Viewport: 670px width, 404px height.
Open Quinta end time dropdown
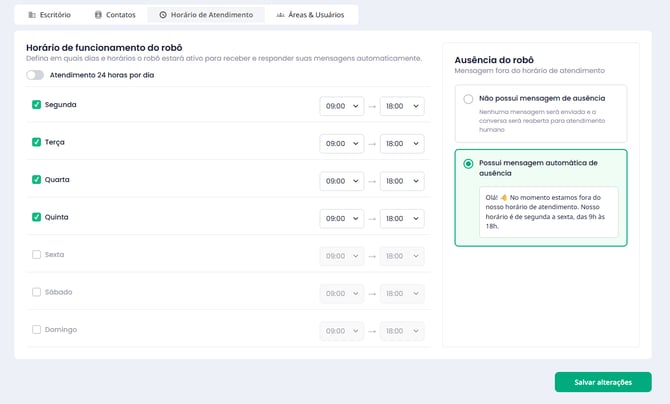pyautogui.click(x=402, y=219)
